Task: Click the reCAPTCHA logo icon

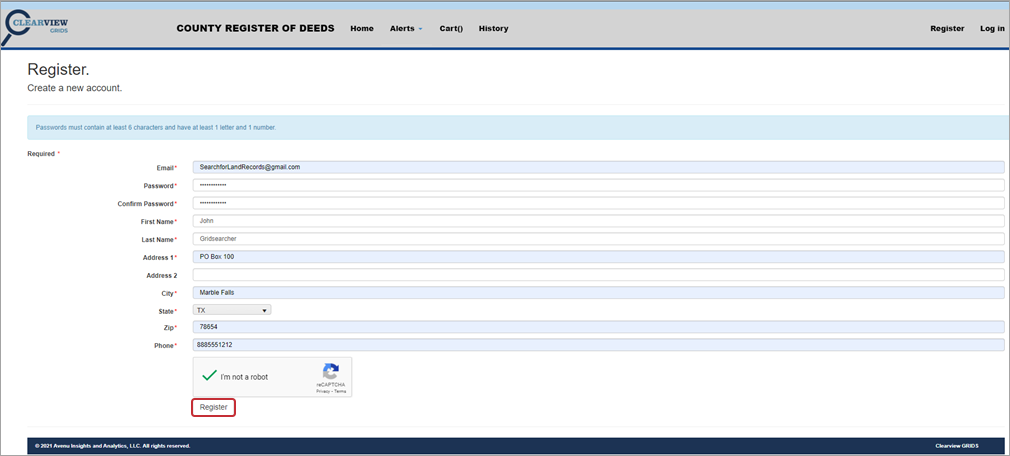Action: pos(331,371)
